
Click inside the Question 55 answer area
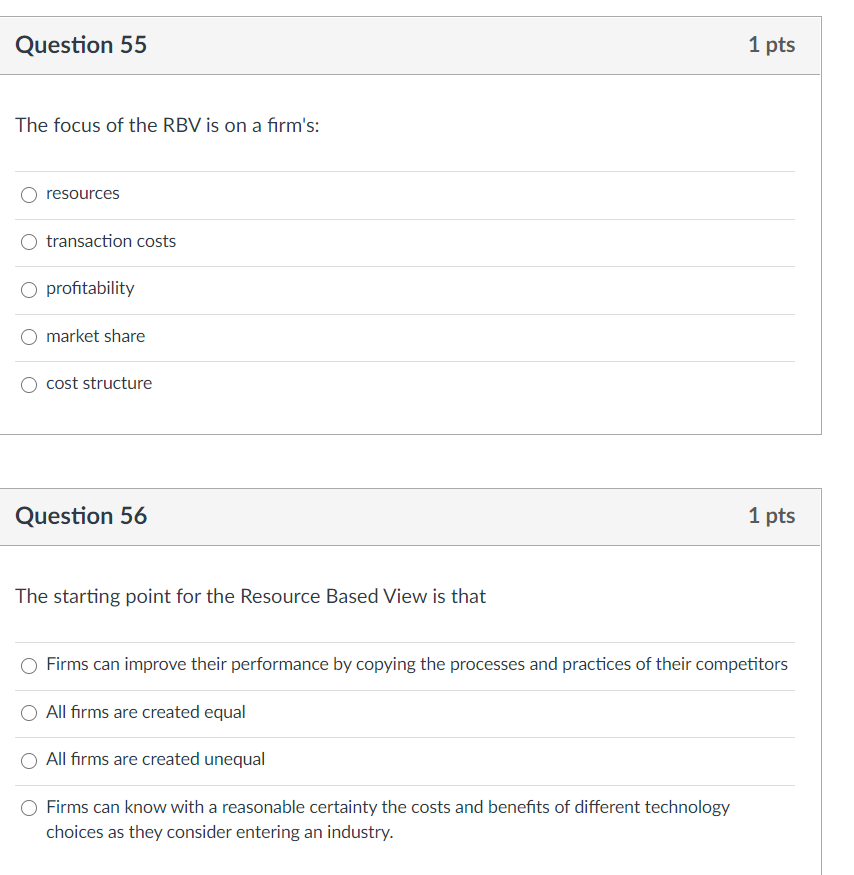pos(400,290)
